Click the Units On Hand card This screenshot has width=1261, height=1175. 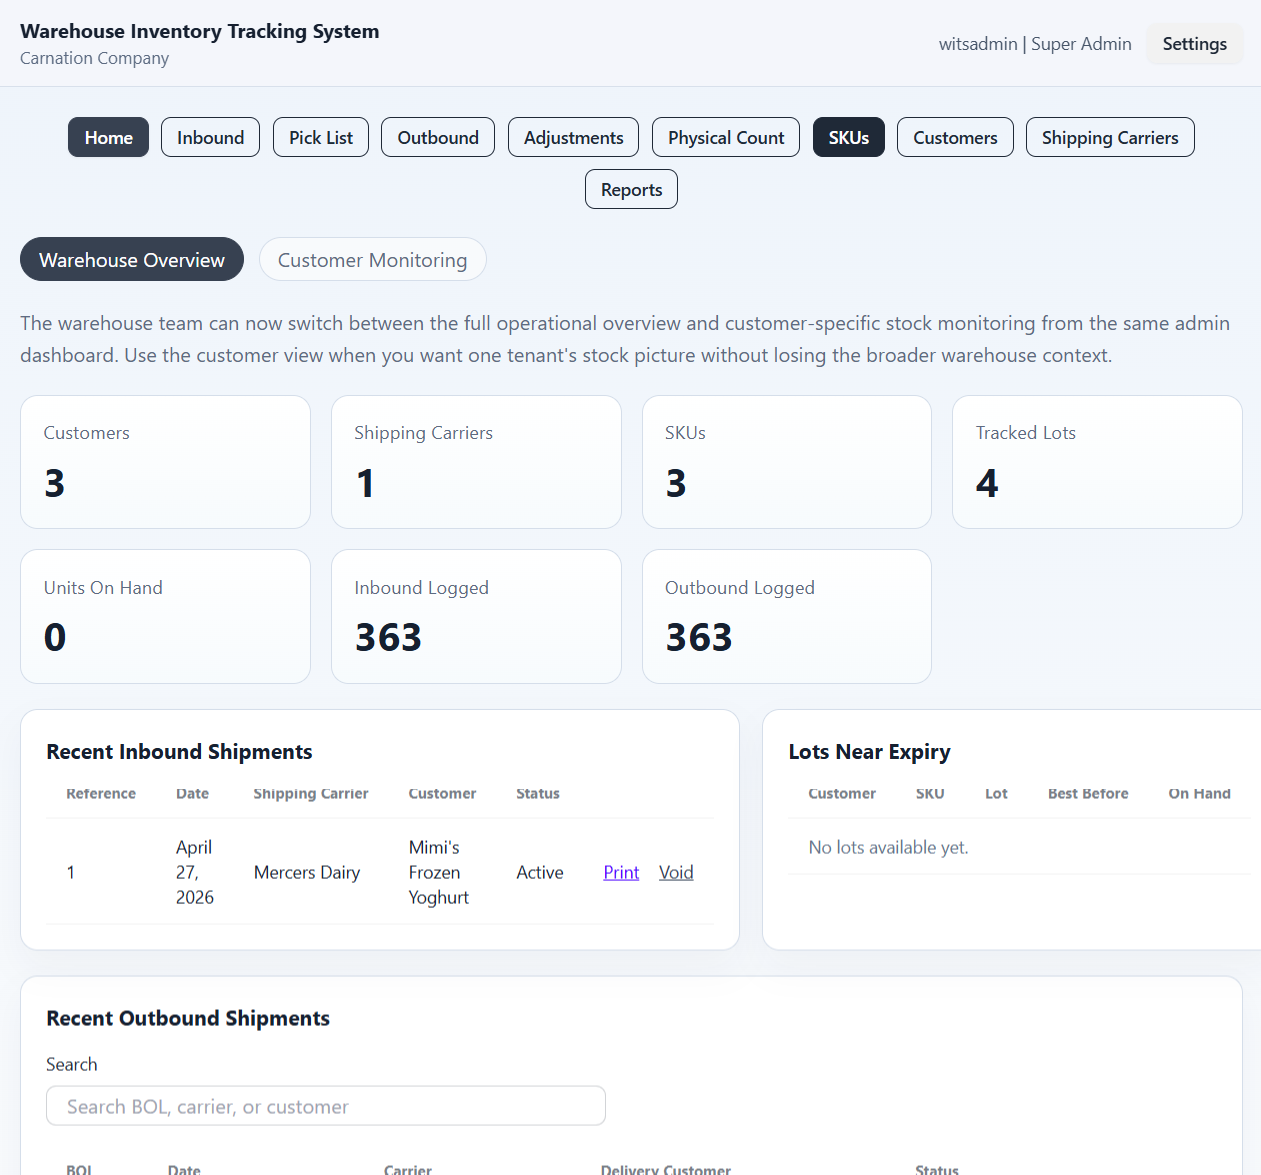pos(165,616)
